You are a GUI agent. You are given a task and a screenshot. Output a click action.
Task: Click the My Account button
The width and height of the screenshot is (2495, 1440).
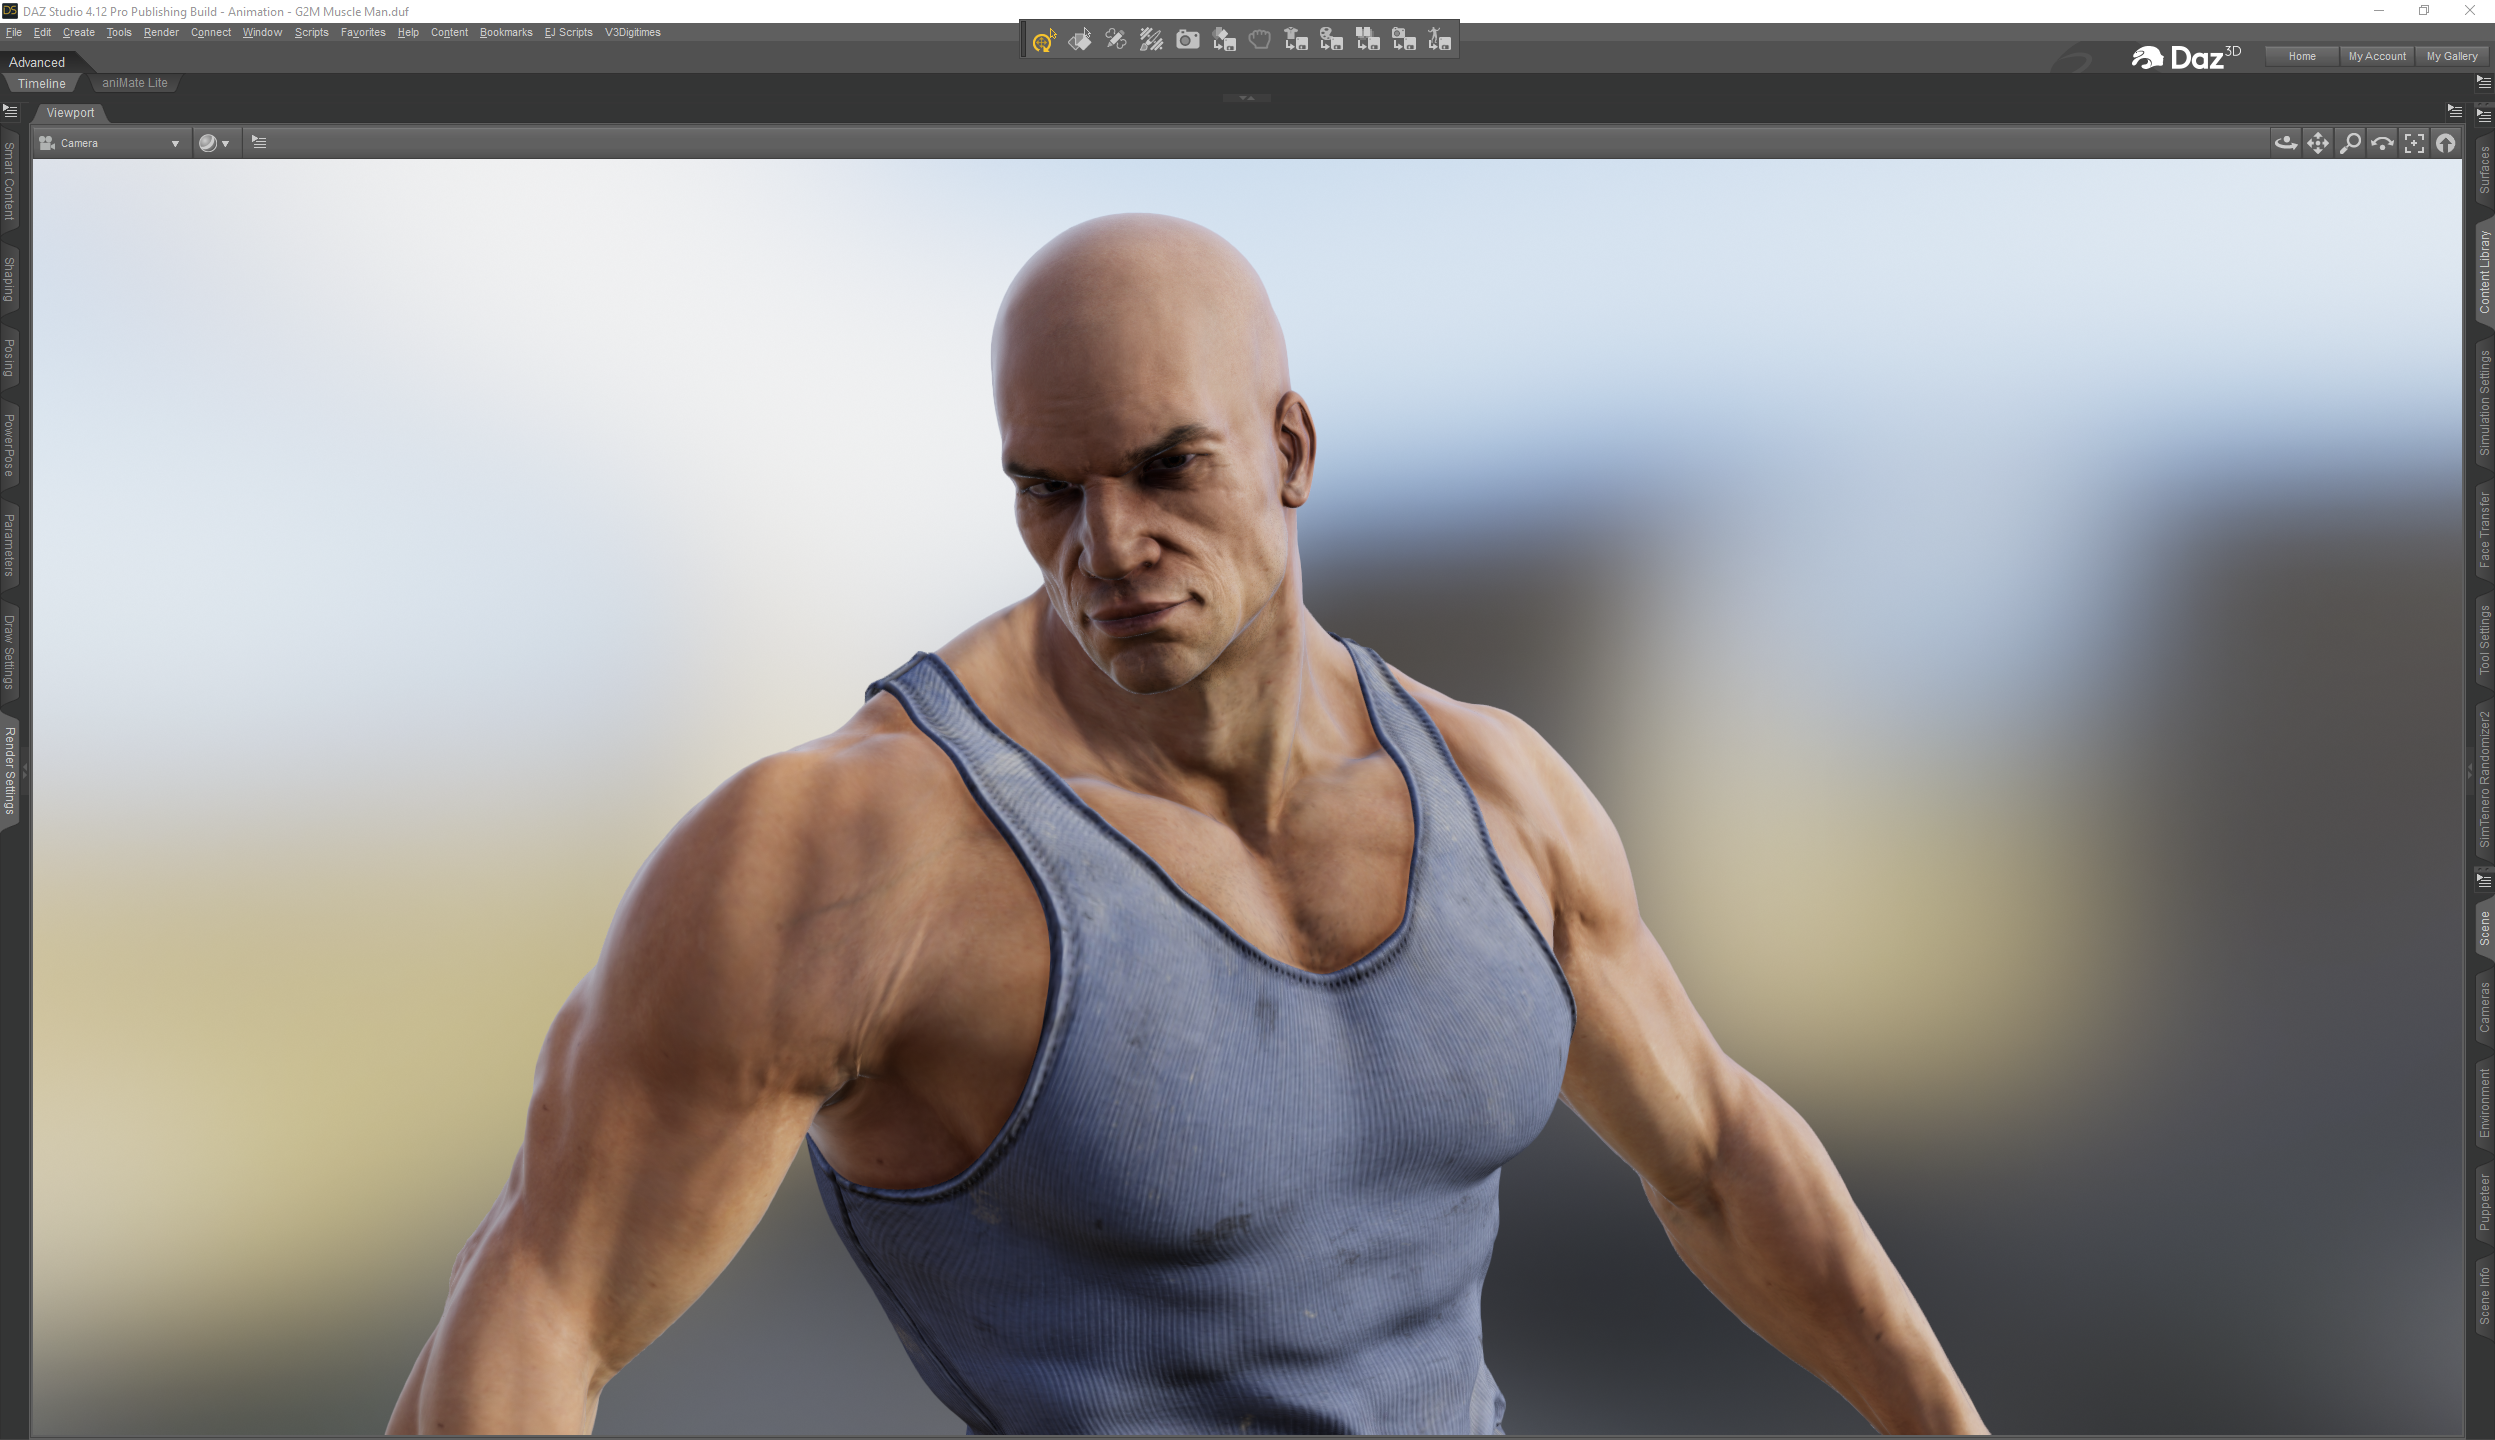pyautogui.click(x=2376, y=56)
